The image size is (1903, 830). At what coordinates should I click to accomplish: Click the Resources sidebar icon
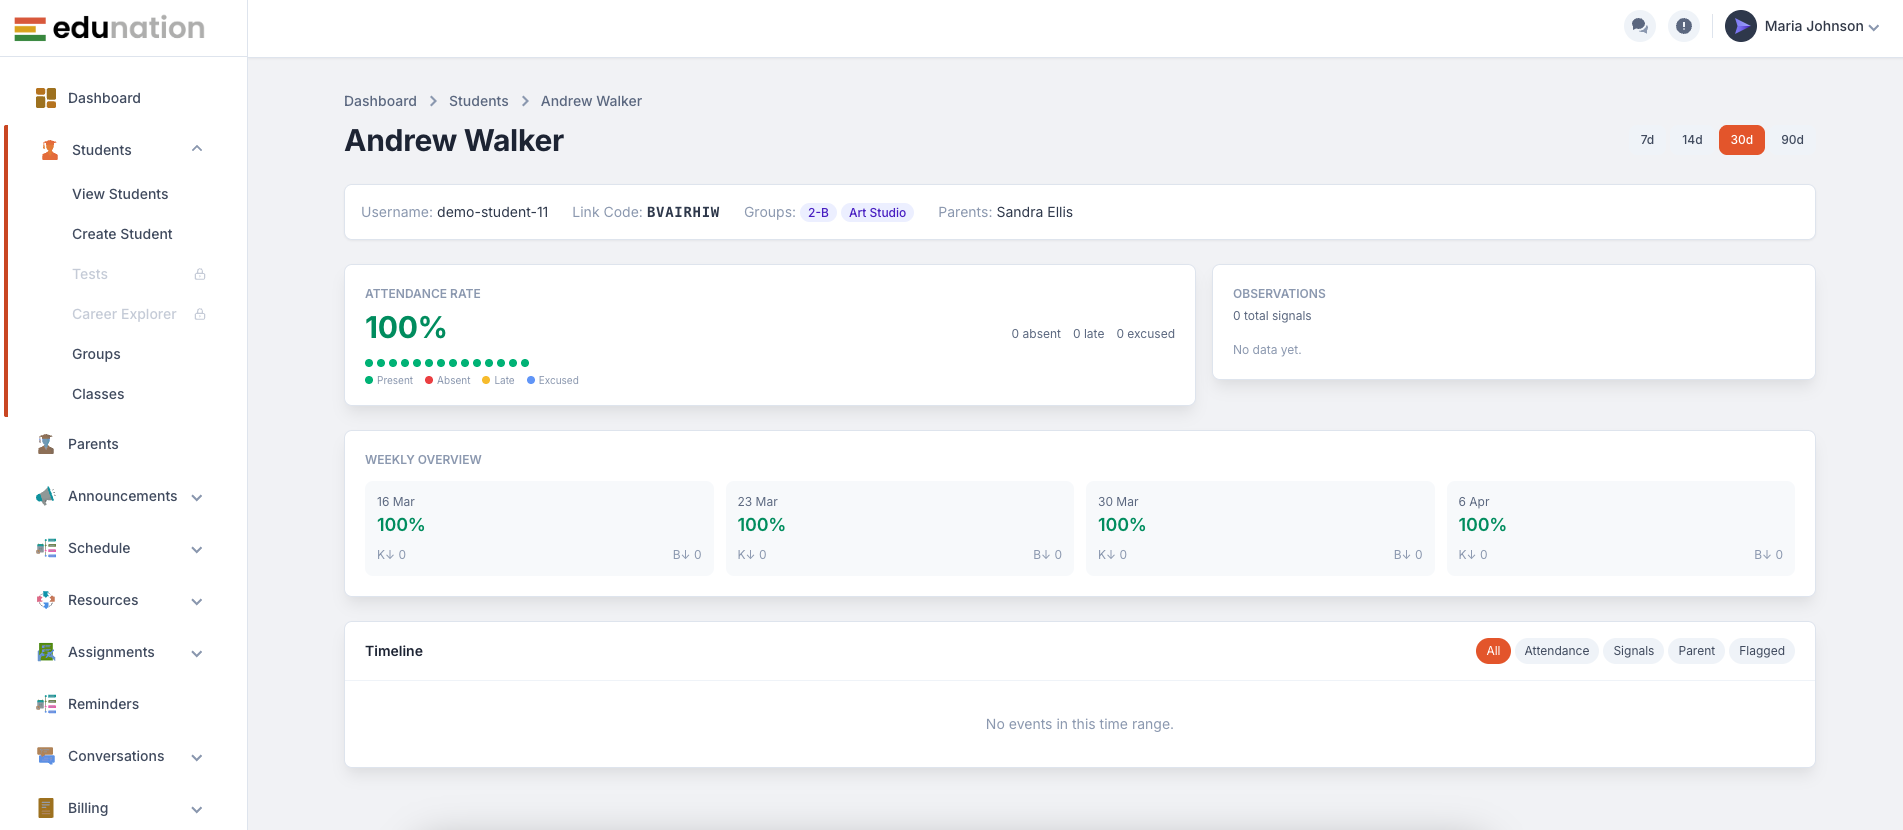(46, 600)
